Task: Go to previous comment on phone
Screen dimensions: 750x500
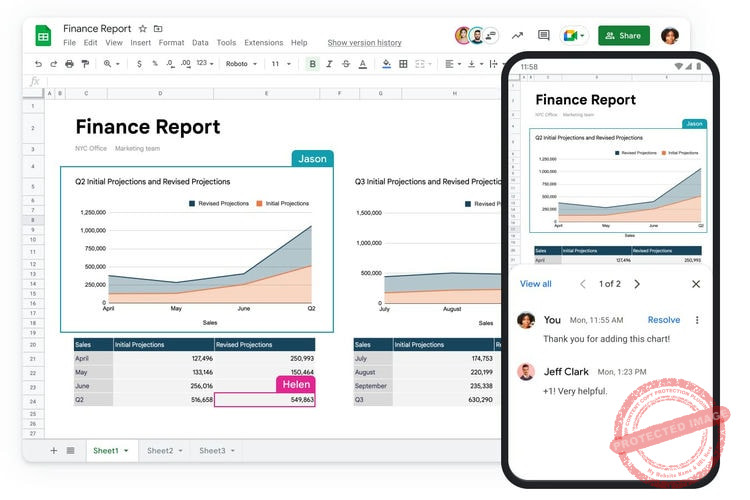Action: (x=583, y=284)
